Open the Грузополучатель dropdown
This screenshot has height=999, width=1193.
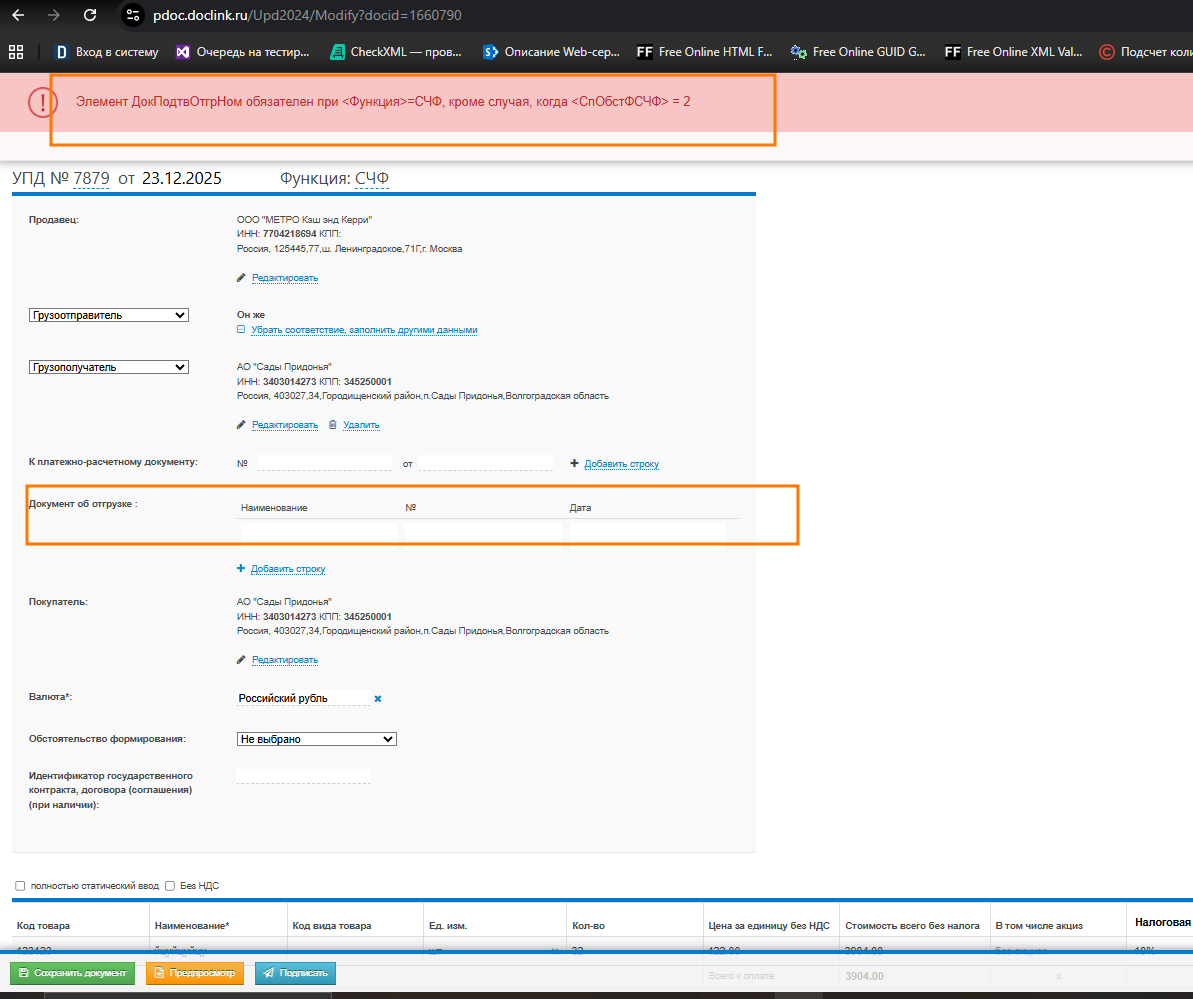(x=109, y=367)
